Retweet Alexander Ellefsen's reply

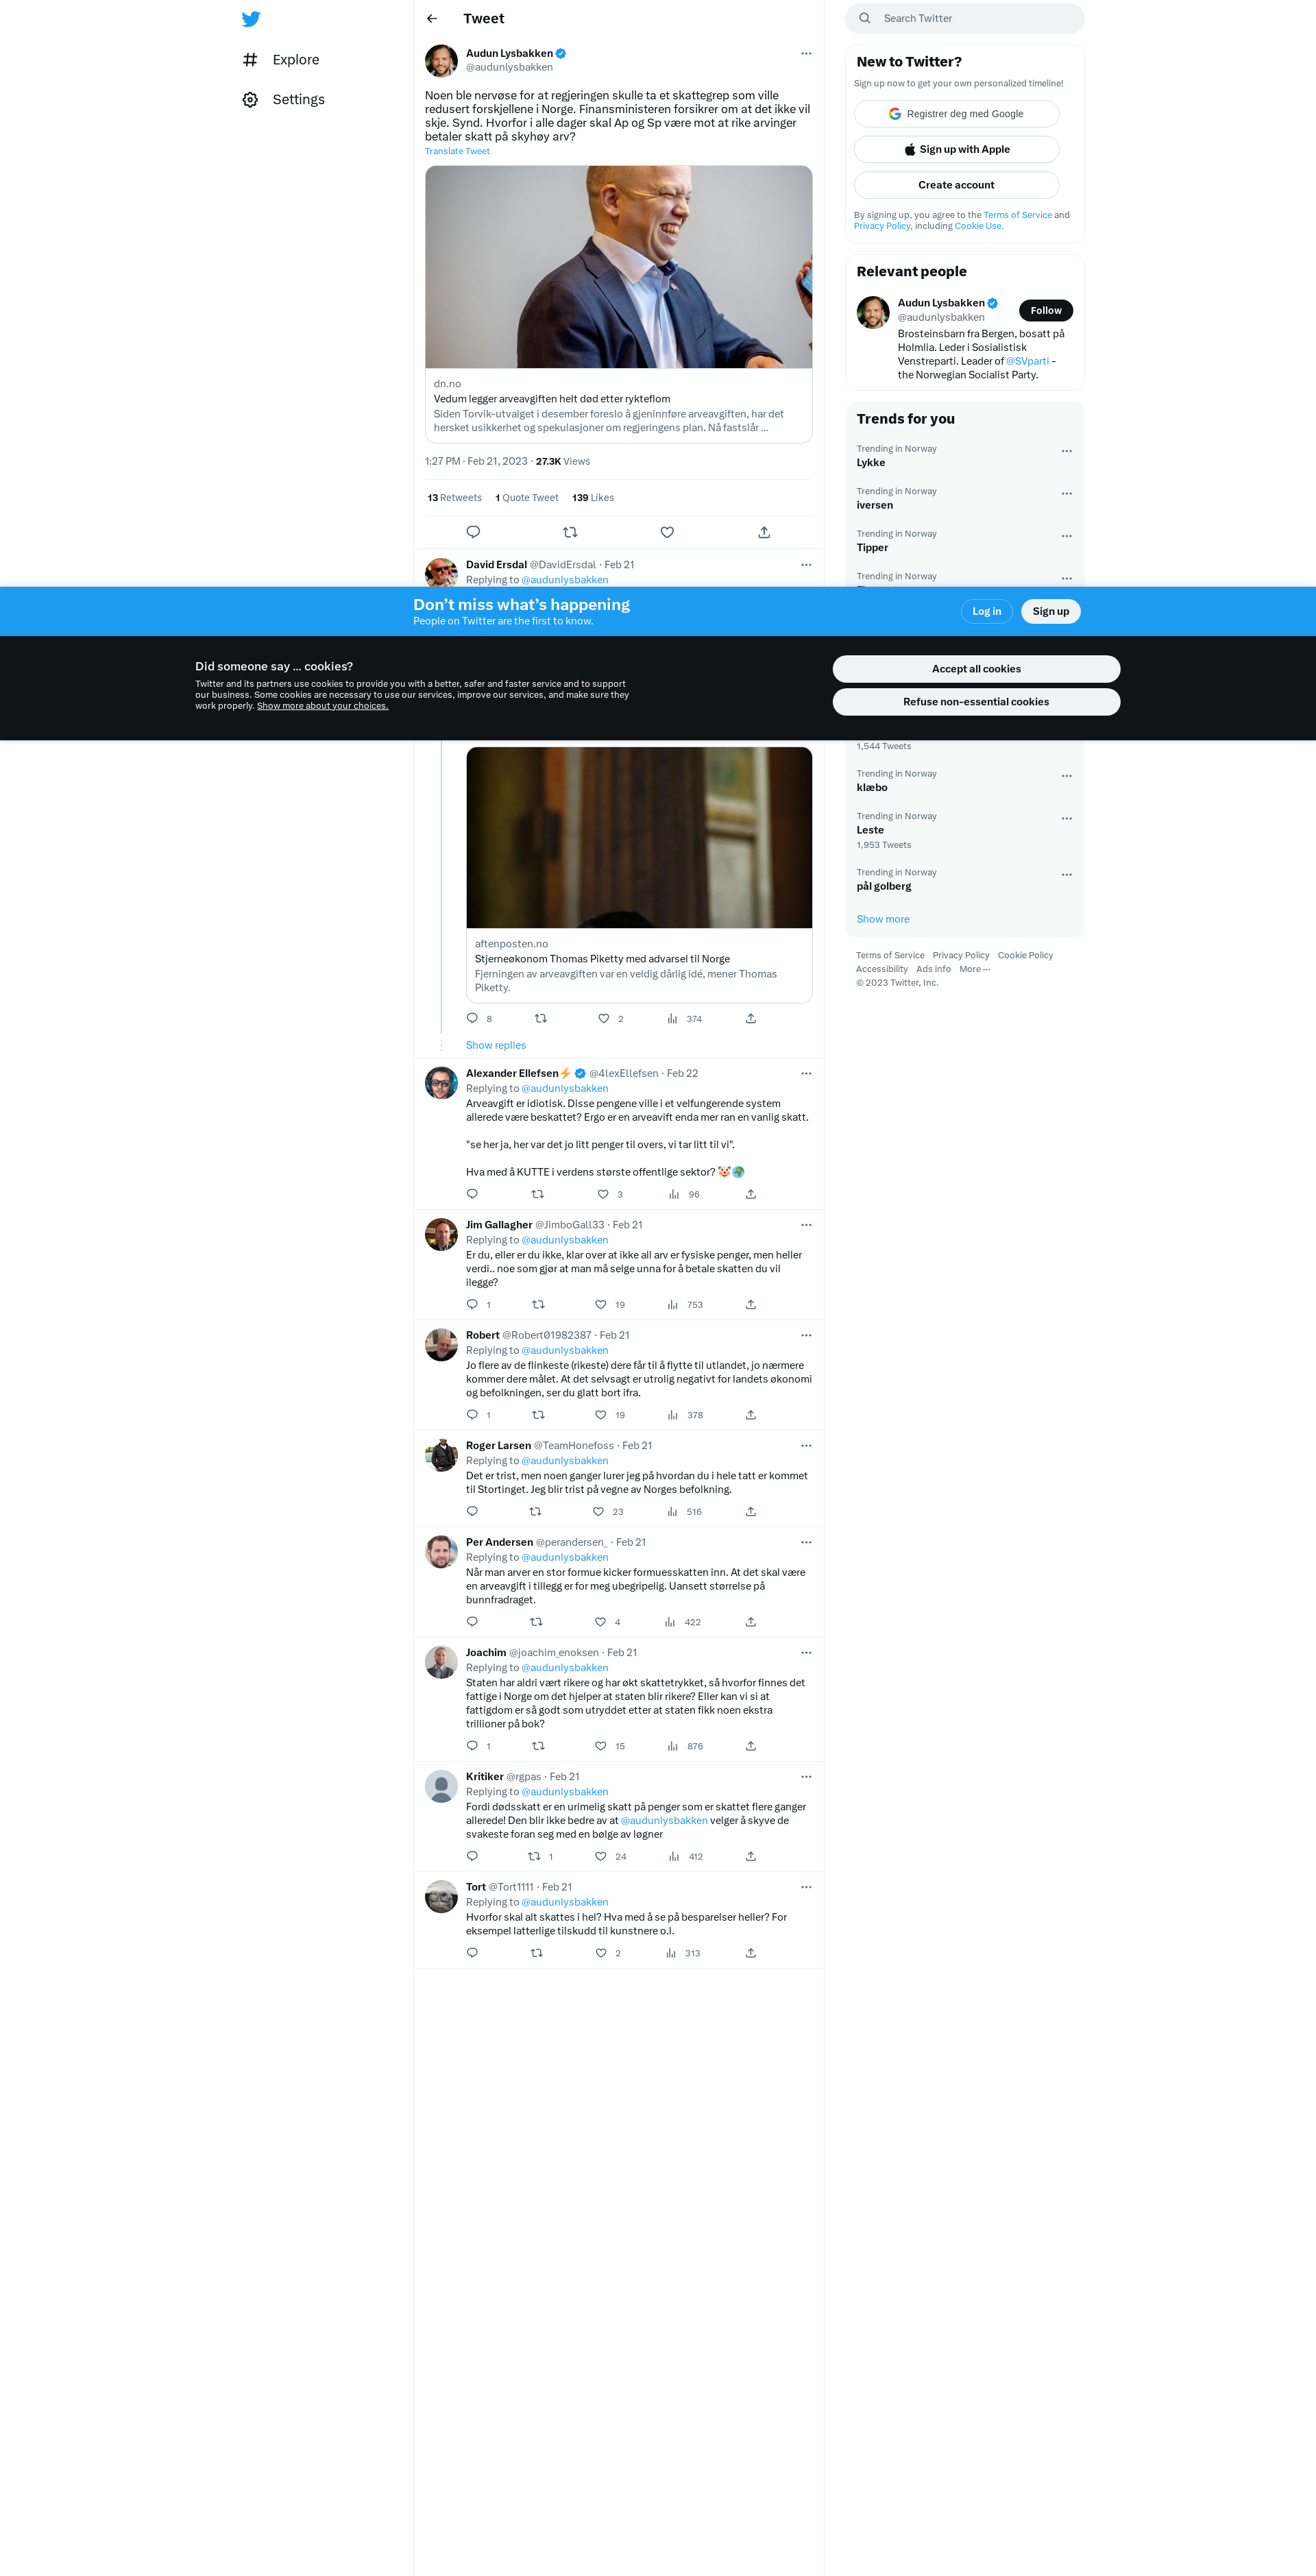coord(538,1195)
